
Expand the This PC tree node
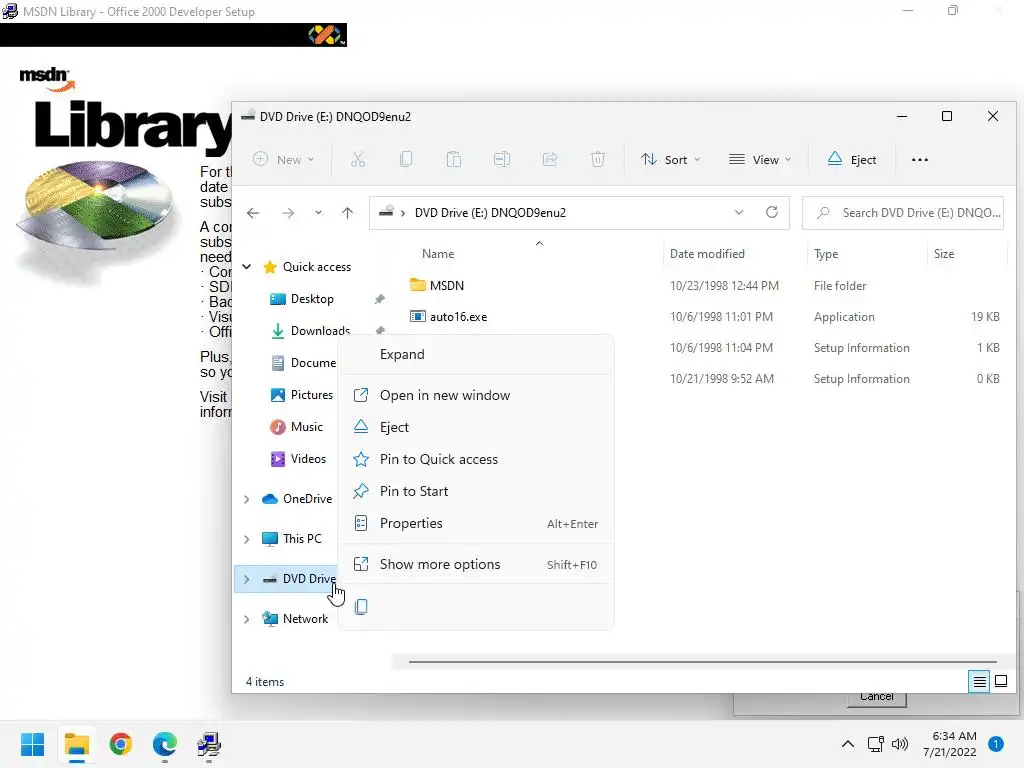tap(247, 539)
